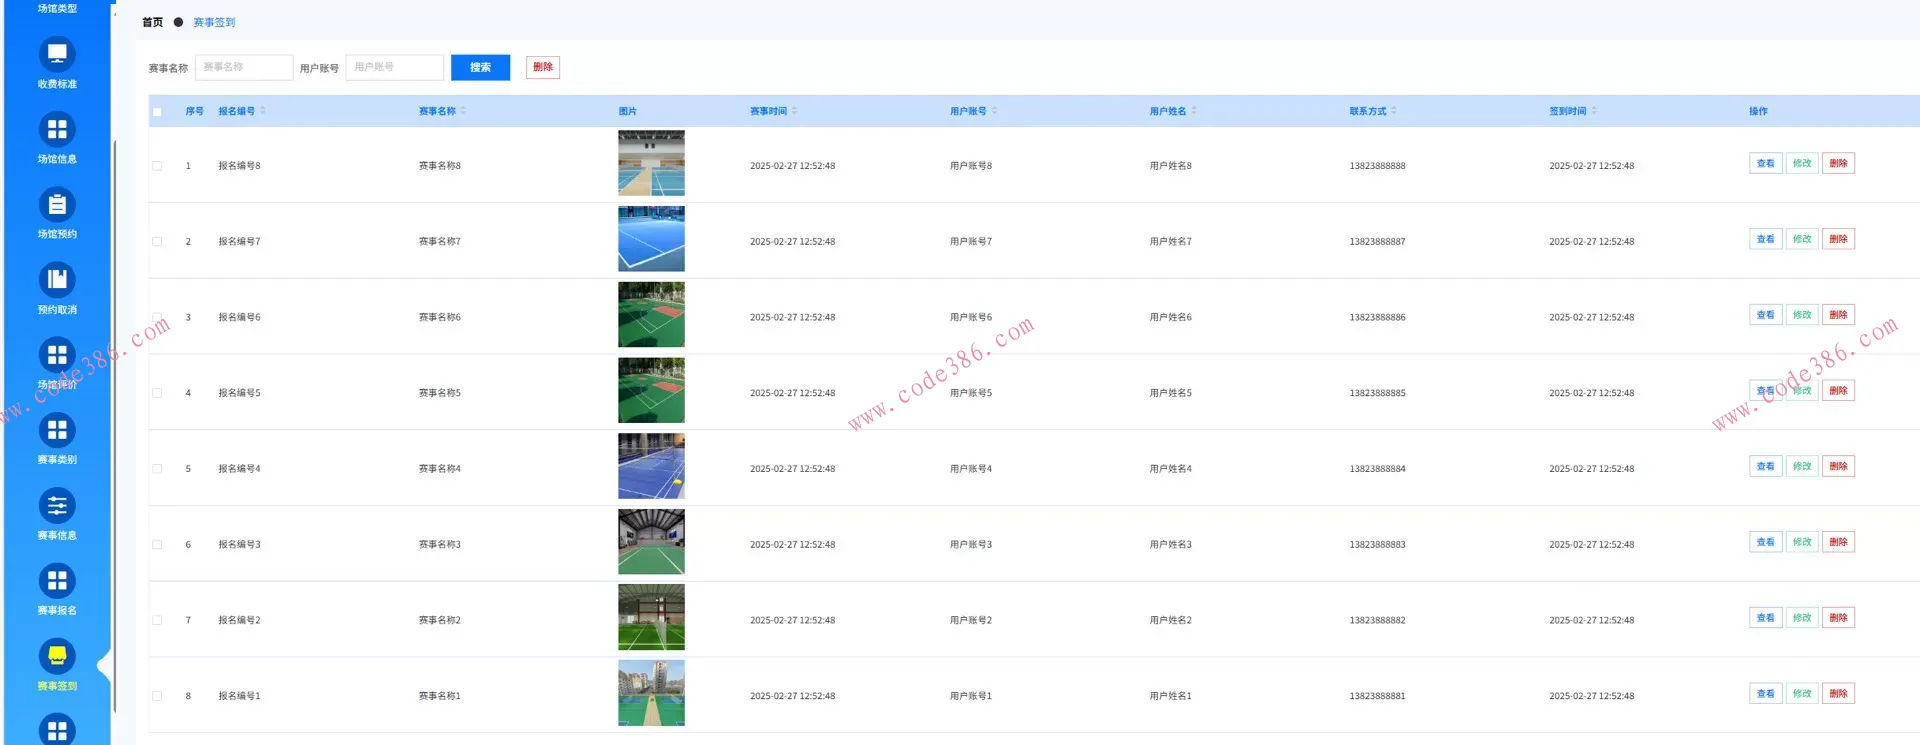Click the 用户姓名6 cell text
The width and height of the screenshot is (1920, 745).
1170,317
